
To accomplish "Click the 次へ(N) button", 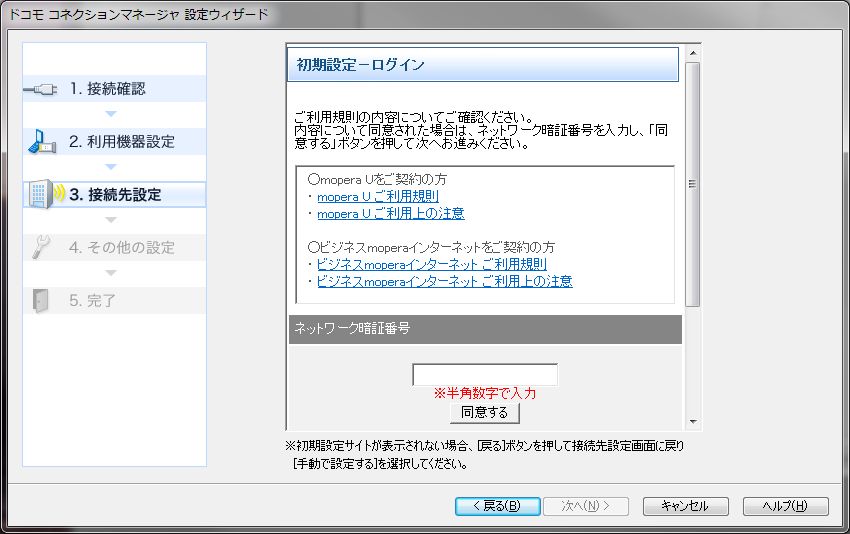I will [x=585, y=506].
